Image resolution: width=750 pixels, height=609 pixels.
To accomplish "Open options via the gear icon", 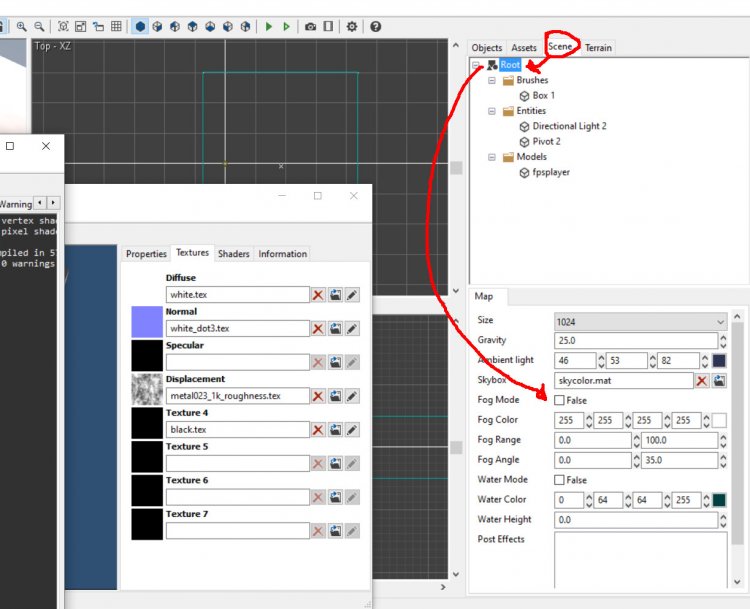I will (x=352, y=27).
